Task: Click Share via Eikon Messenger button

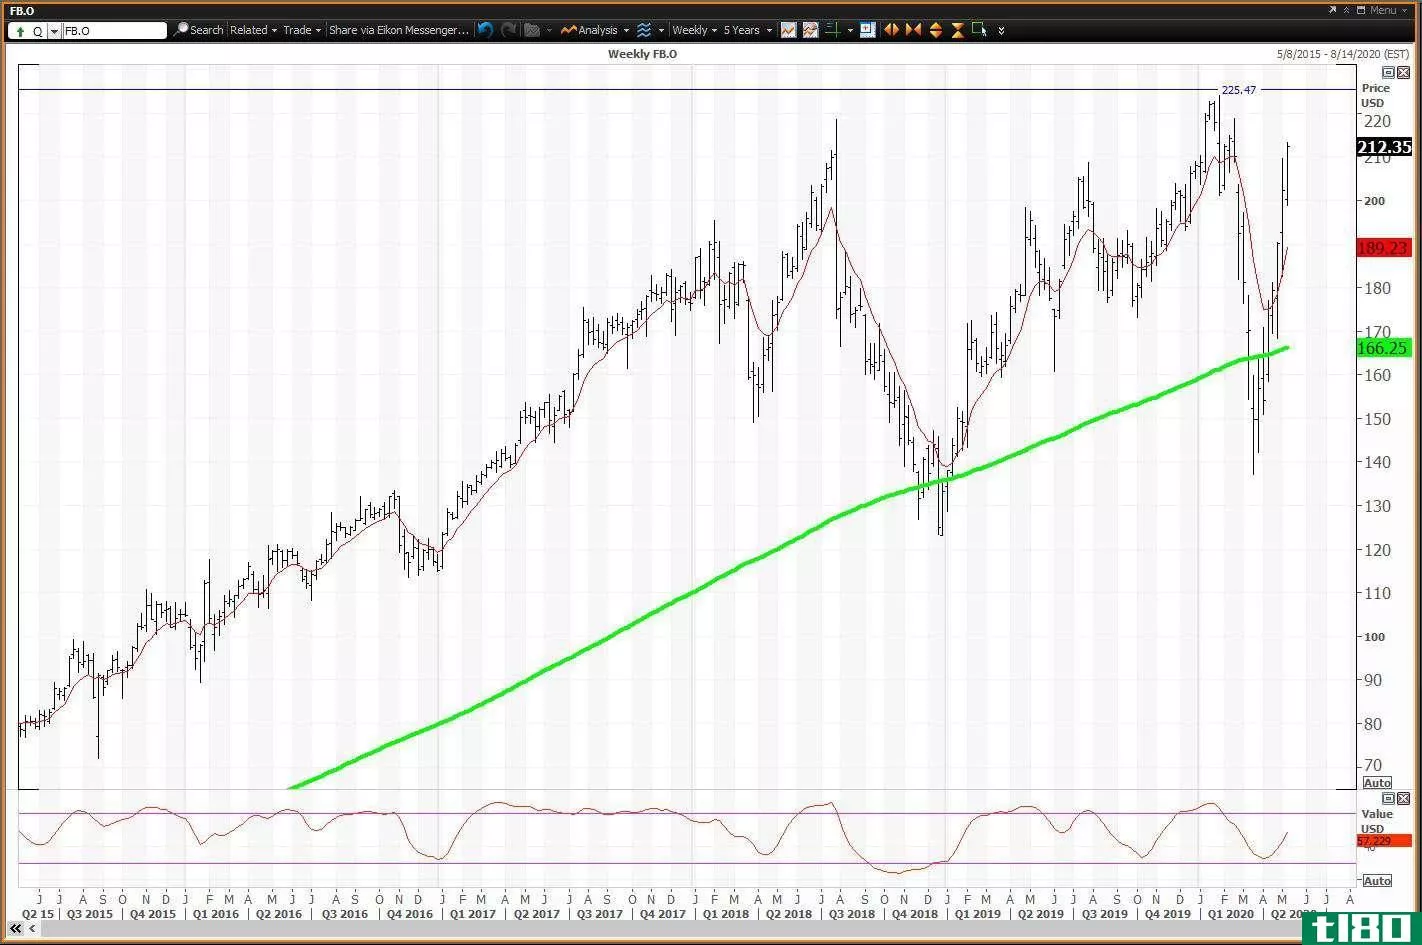Action: point(398,30)
